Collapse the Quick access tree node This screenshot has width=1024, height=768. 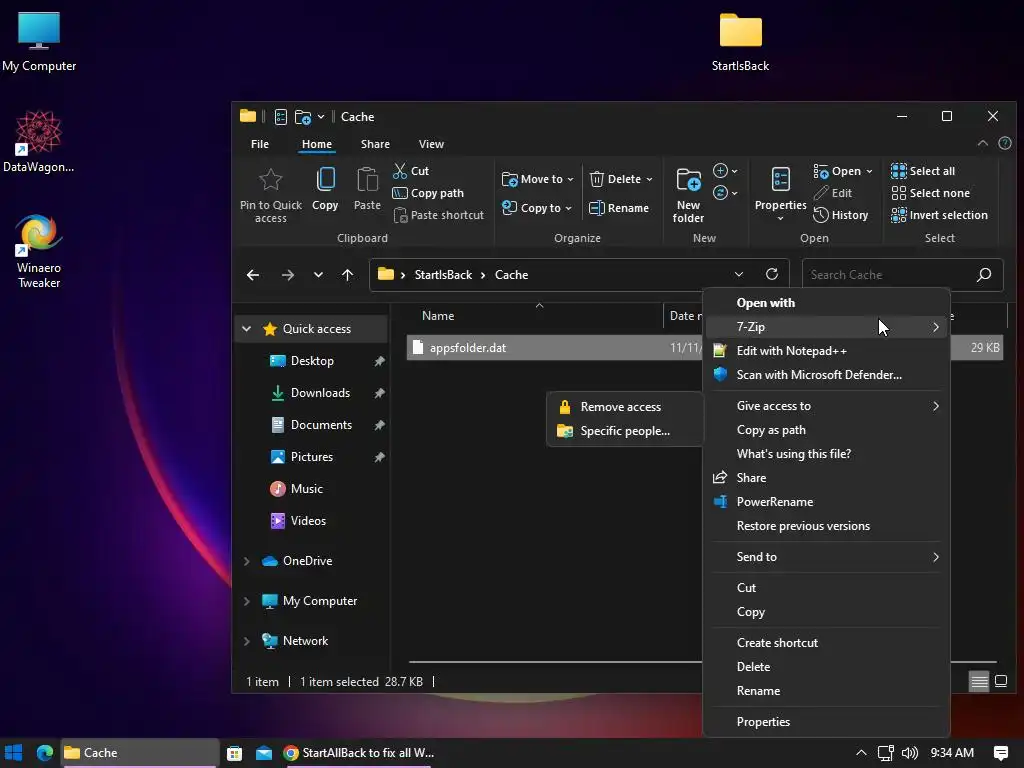coord(247,328)
